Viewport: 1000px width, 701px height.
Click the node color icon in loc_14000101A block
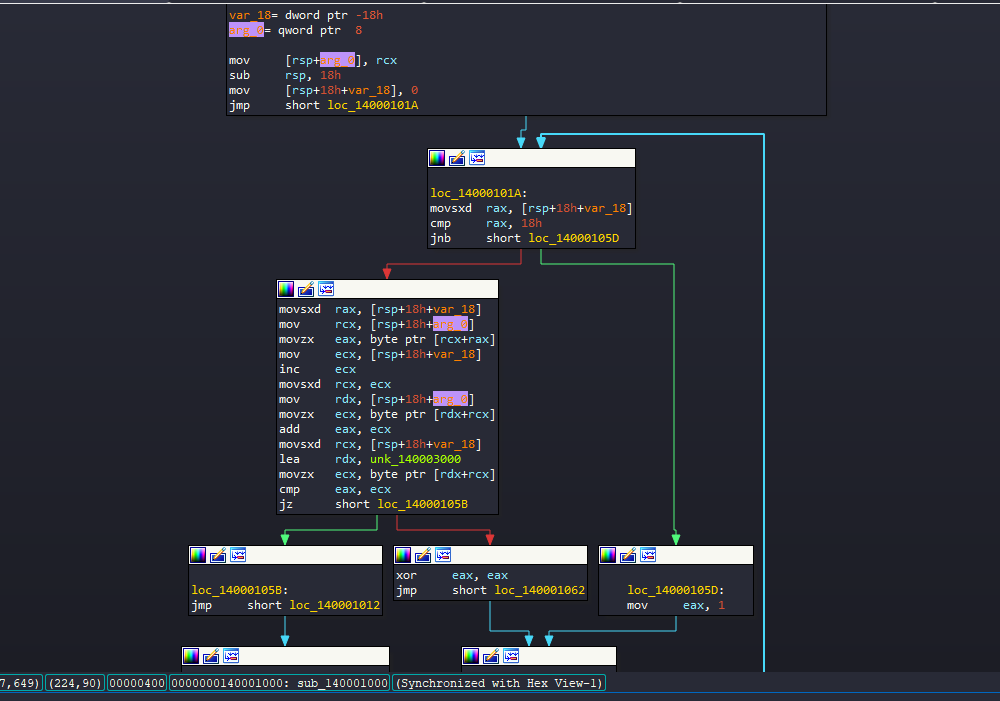(x=437, y=158)
